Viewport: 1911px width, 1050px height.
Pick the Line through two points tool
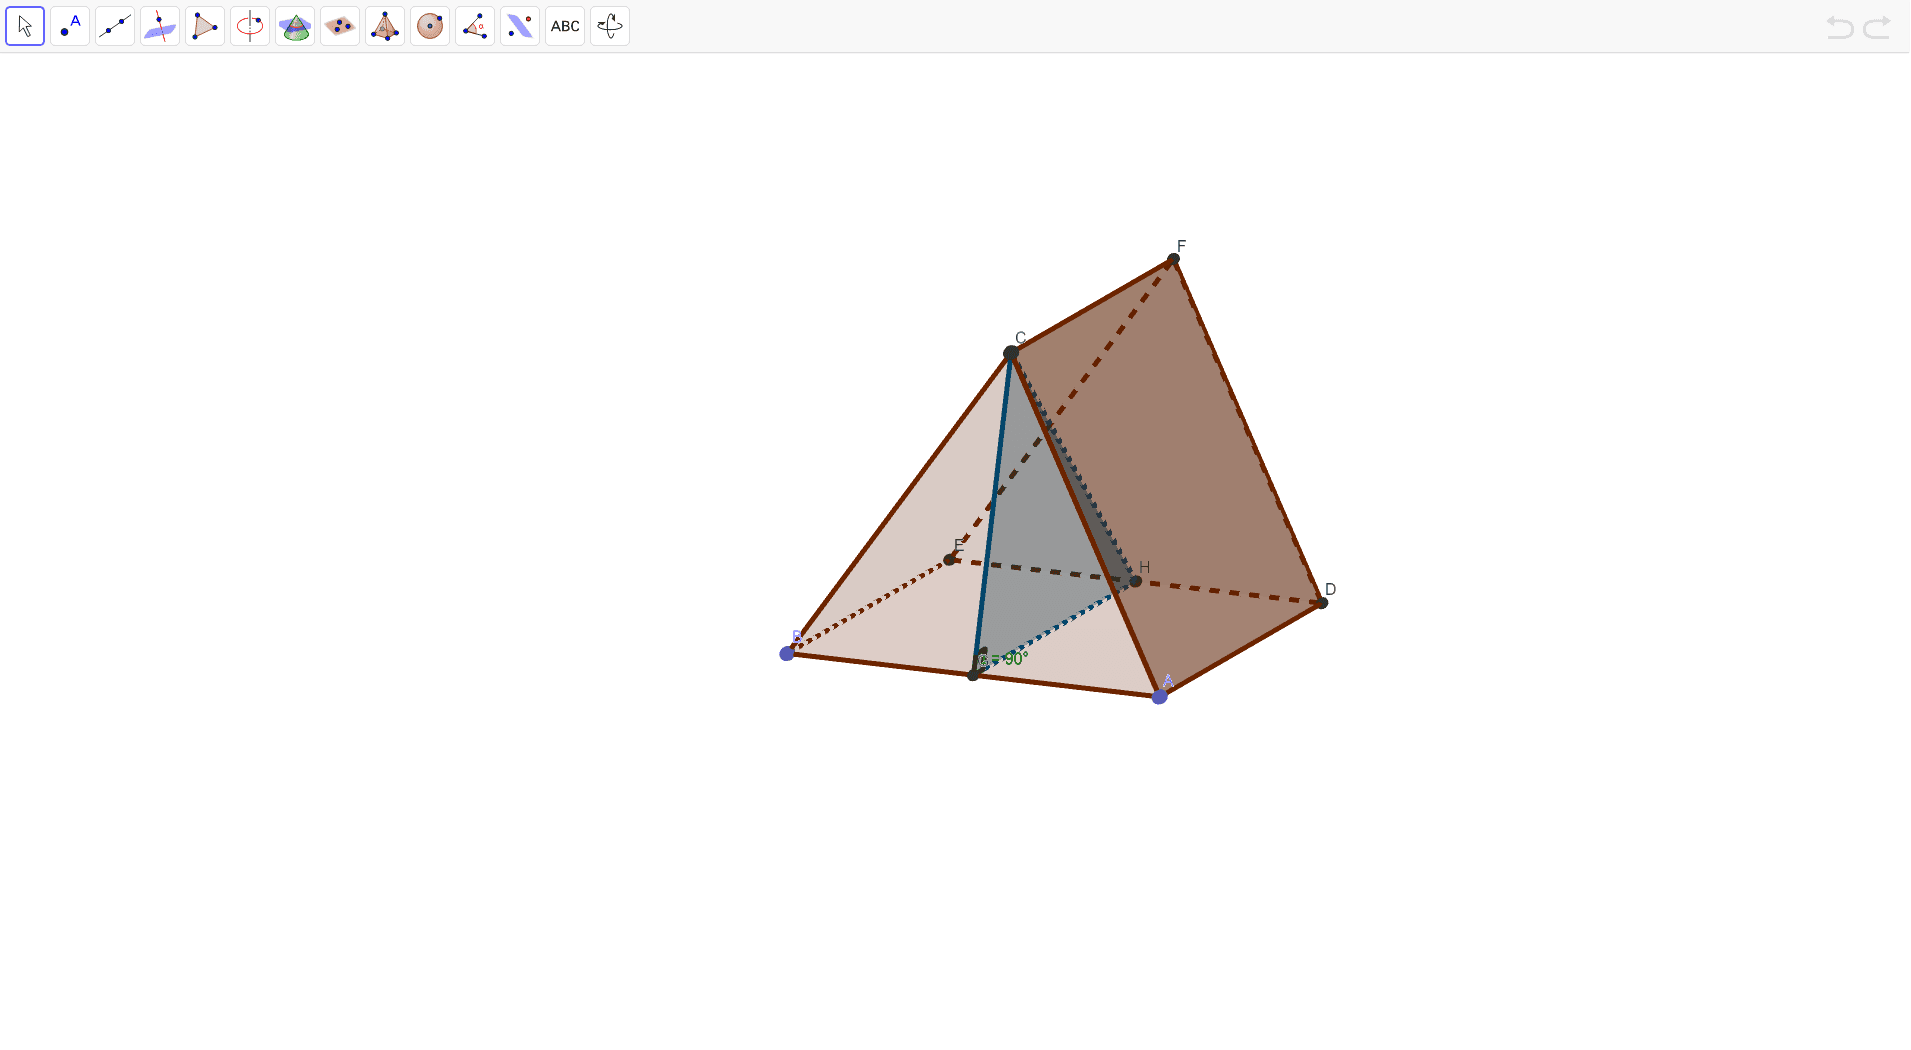pos(115,26)
